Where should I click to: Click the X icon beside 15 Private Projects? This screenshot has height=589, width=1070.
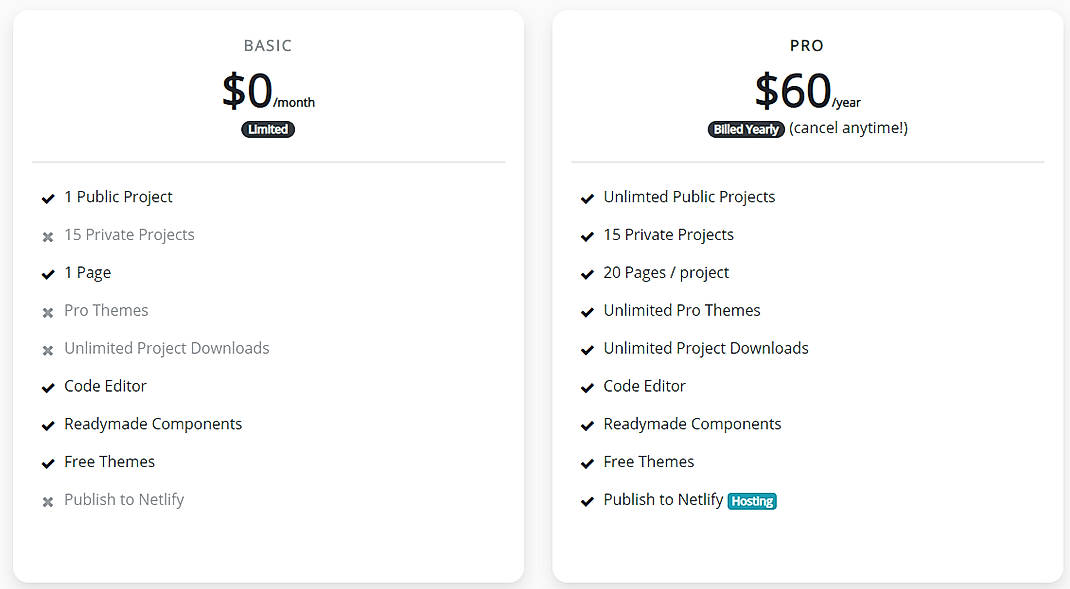tap(48, 236)
